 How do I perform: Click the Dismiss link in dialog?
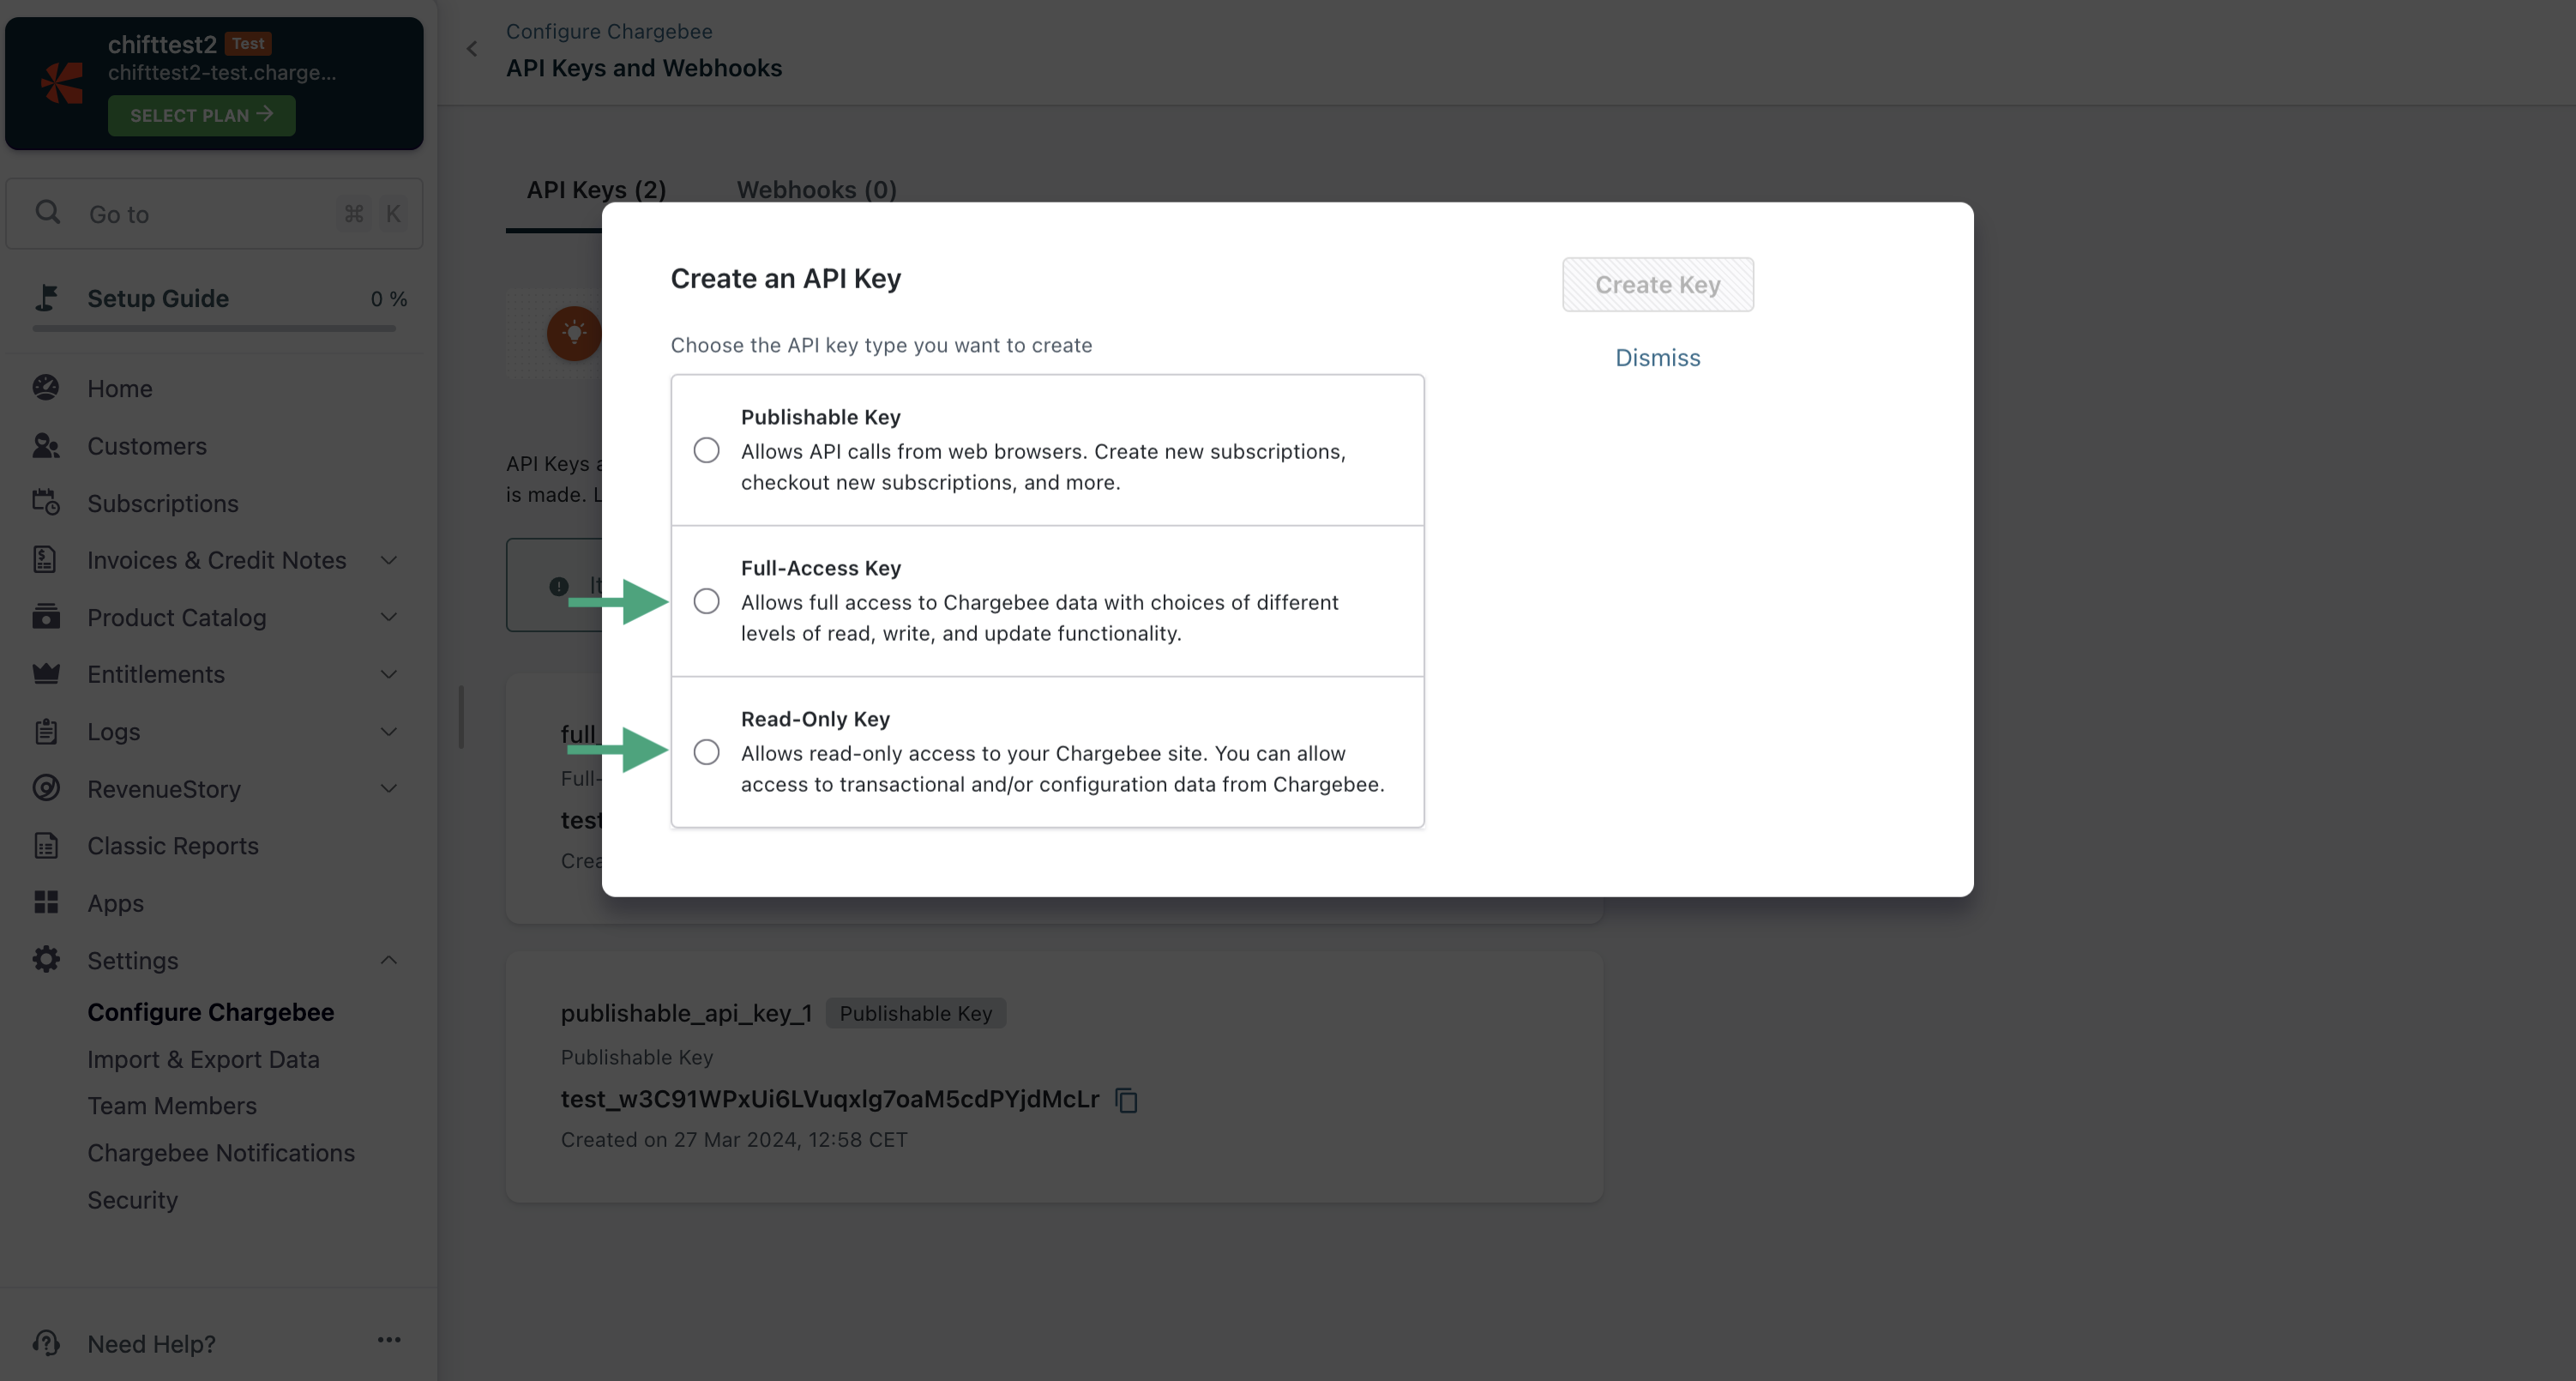[1657, 358]
